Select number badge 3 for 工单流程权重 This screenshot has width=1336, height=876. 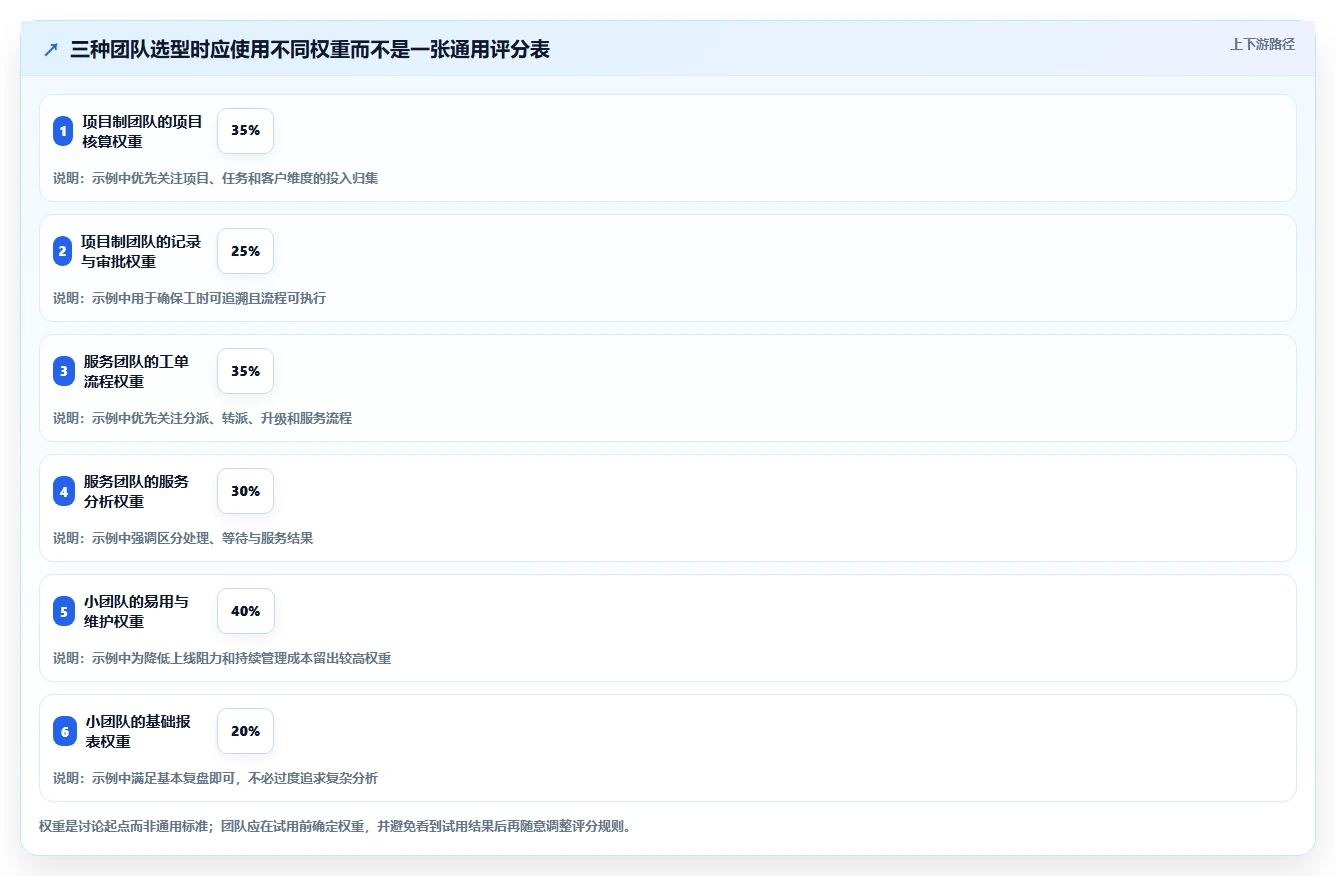click(63, 371)
